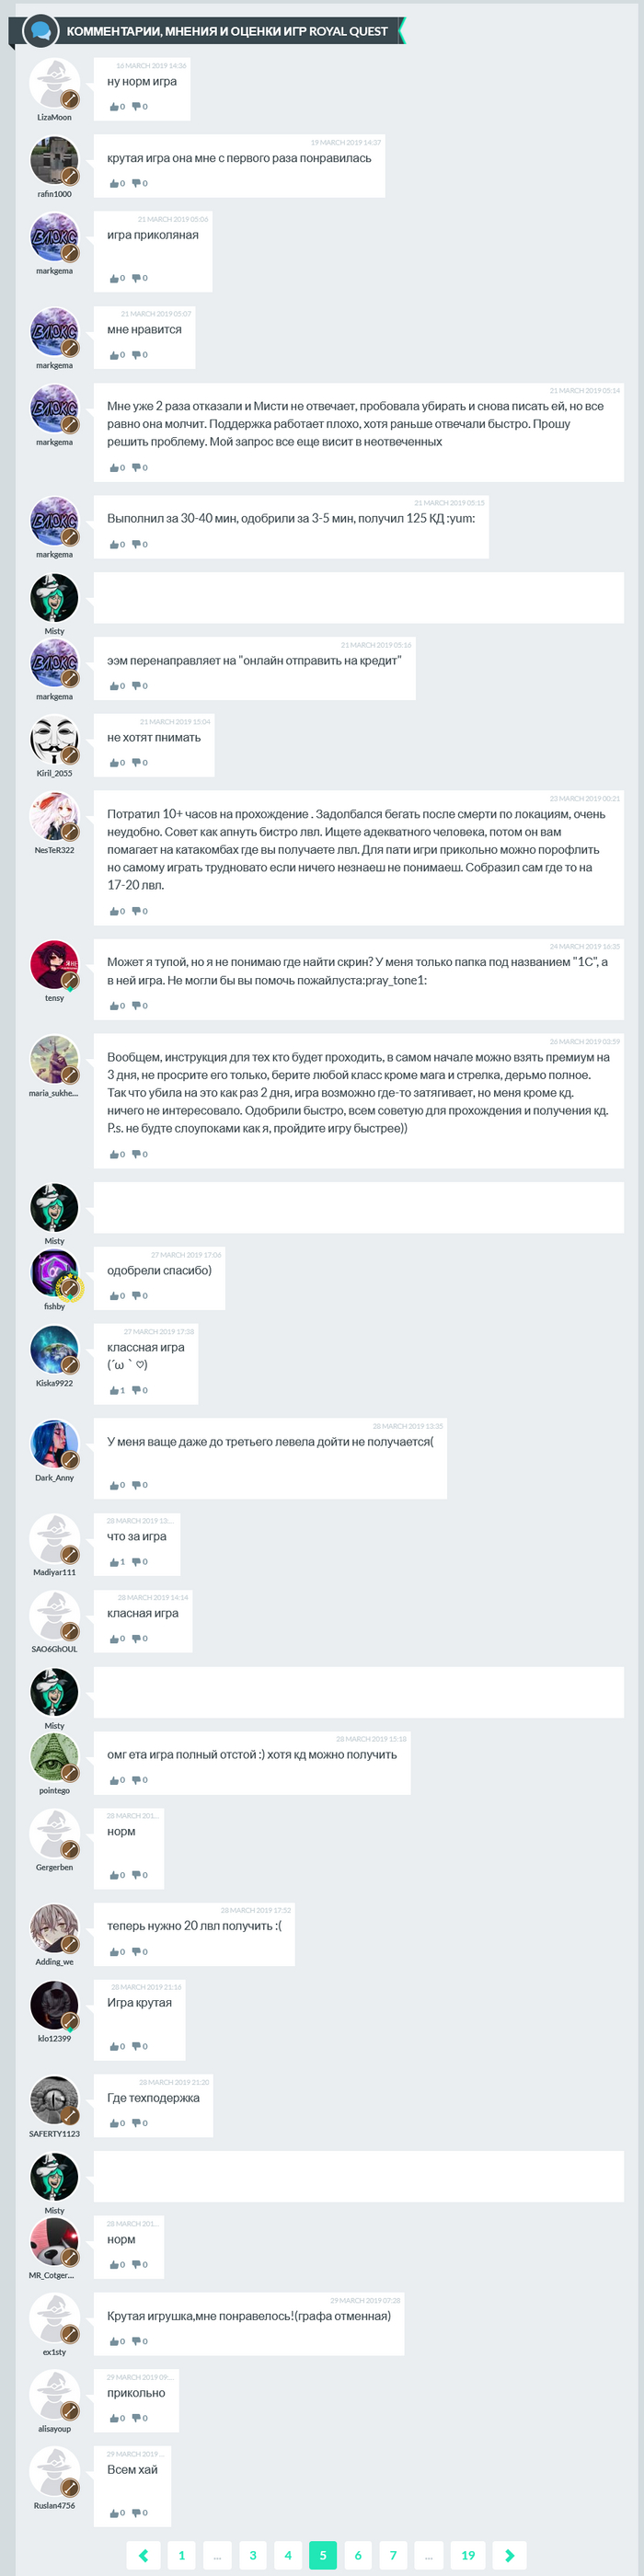Dislike Kiril_2055's "не хотят пнимать" comment
Image resolution: width=644 pixels, height=2576 pixels.
(139, 763)
